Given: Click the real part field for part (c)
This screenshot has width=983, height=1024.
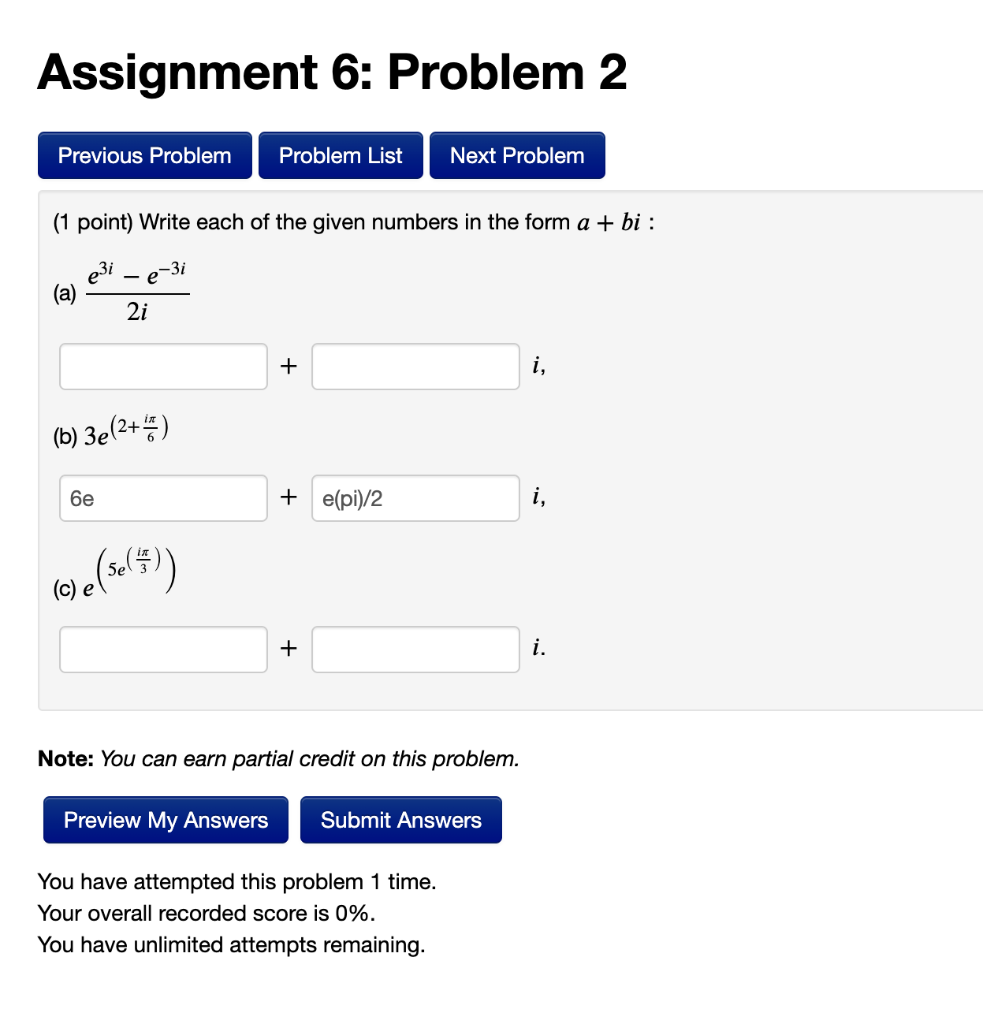Looking at the screenshot, I should coord(163,648).
